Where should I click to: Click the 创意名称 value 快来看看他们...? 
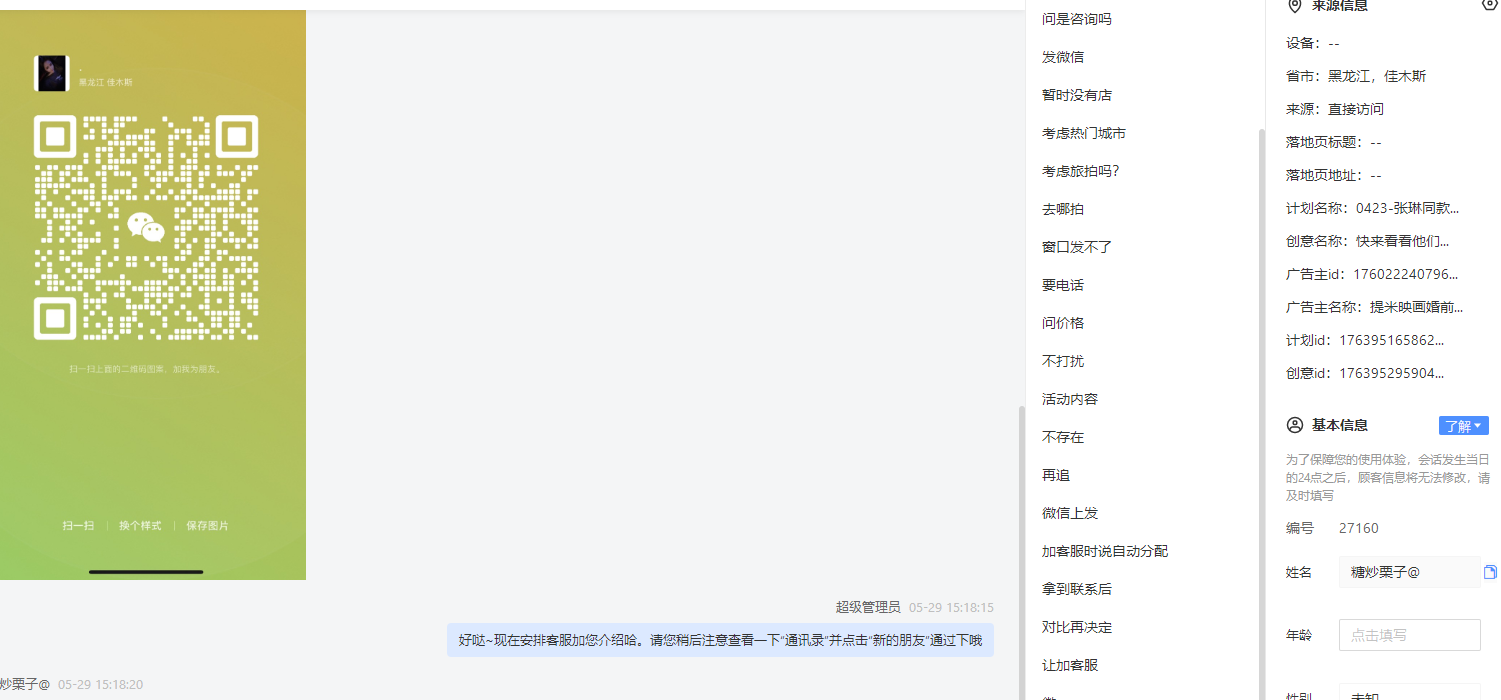pos(1402,241)
